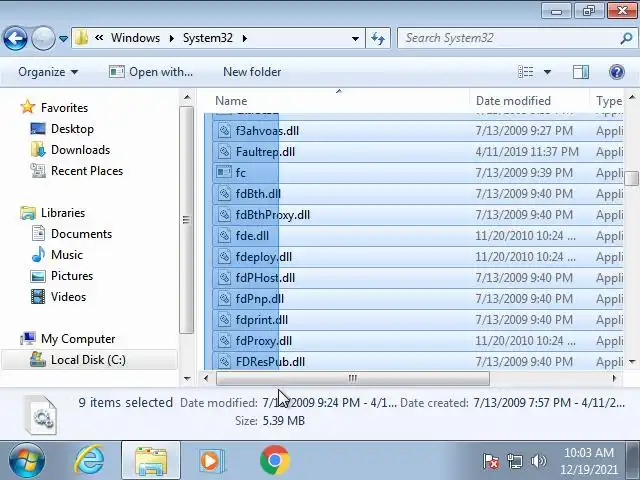Click the navigation pane scrollbar up arrow
The height and width of the screenshot is (480, 640).
click(x=187, y=98)
